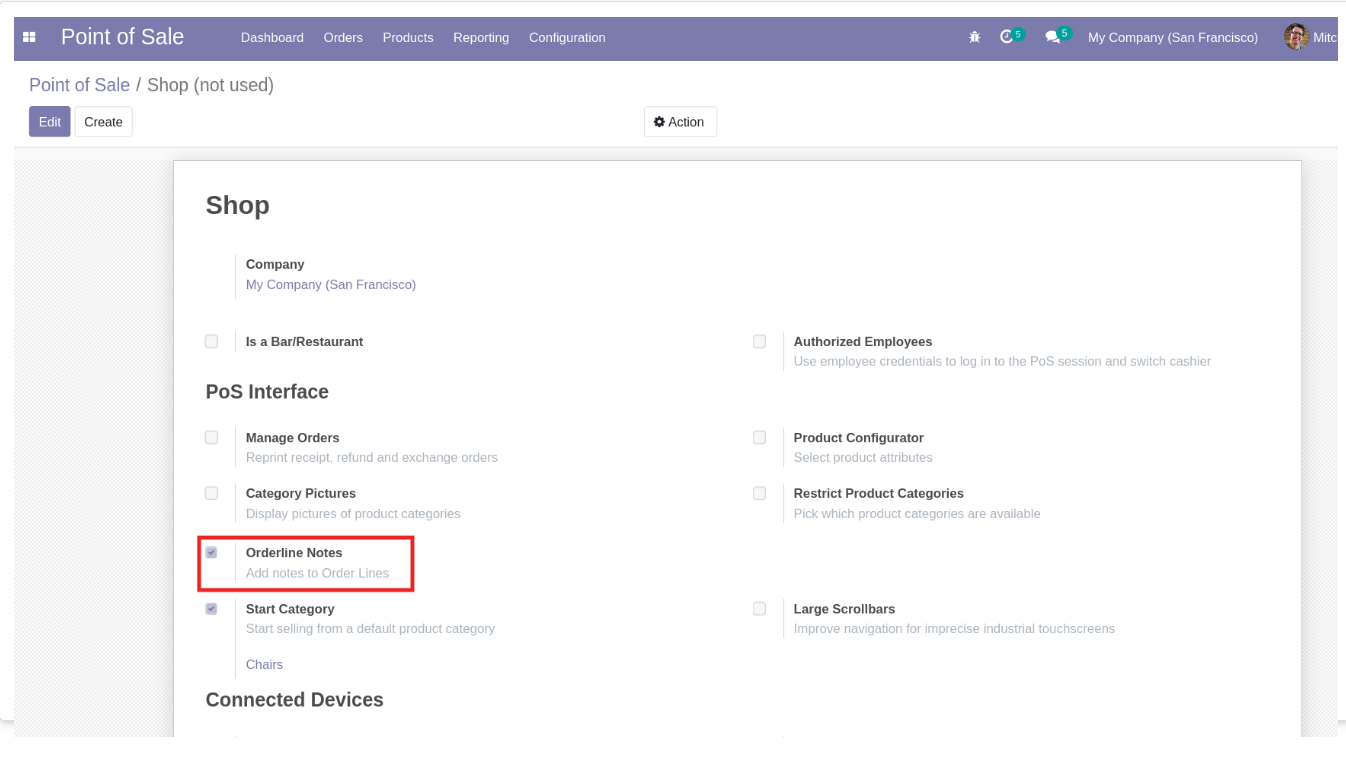The height and width of the screenshot is (763, 1346).
Task: Toggle the Is a Bar/Restaurant checkbox
Action: click(211, 341)
